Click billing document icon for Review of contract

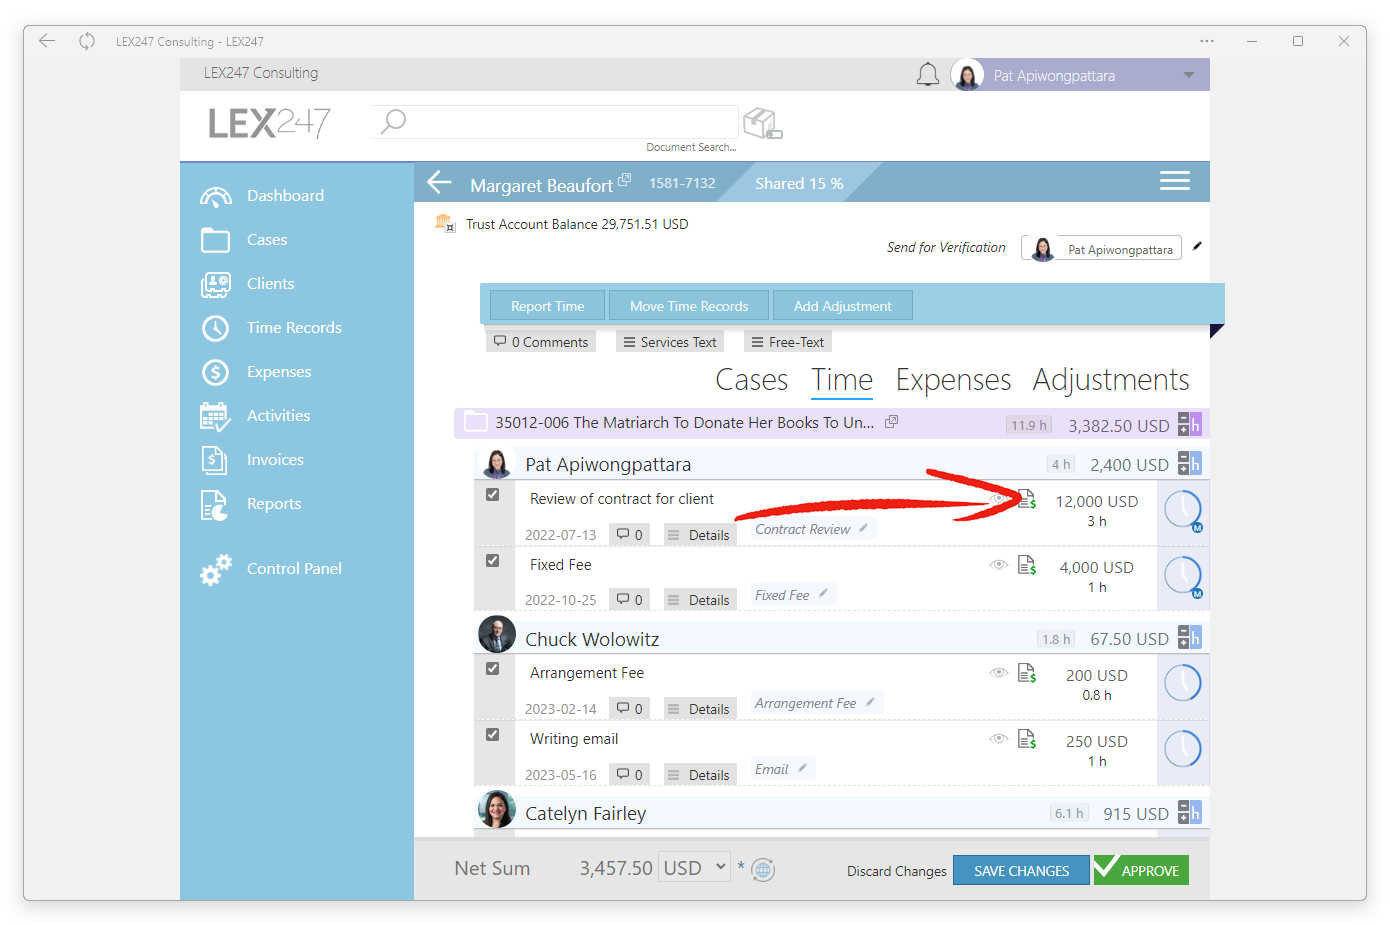coord(1027,499)
